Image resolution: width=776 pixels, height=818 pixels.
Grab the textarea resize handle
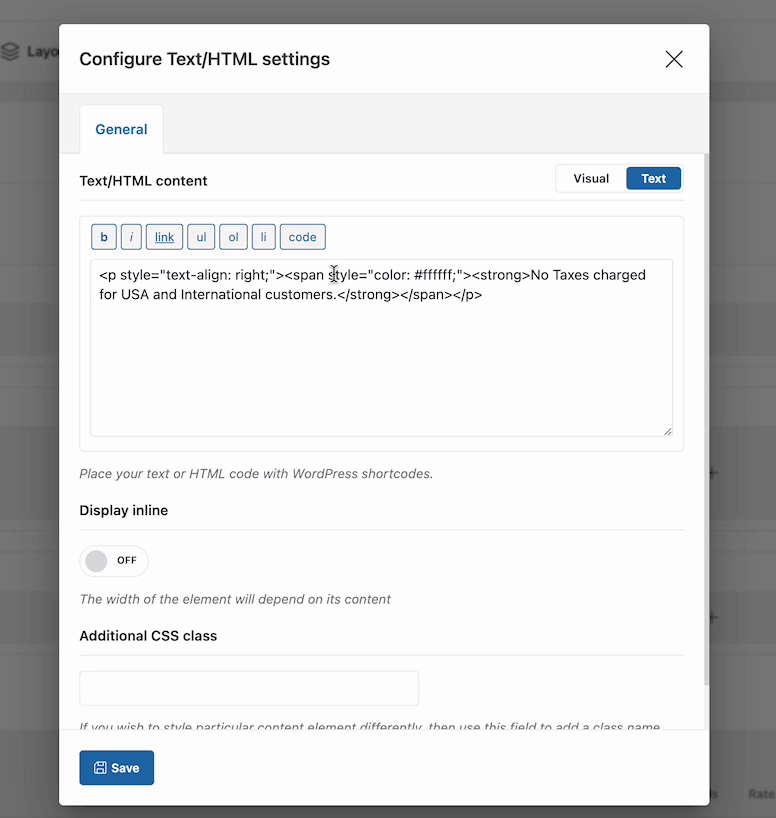point(667,431)
